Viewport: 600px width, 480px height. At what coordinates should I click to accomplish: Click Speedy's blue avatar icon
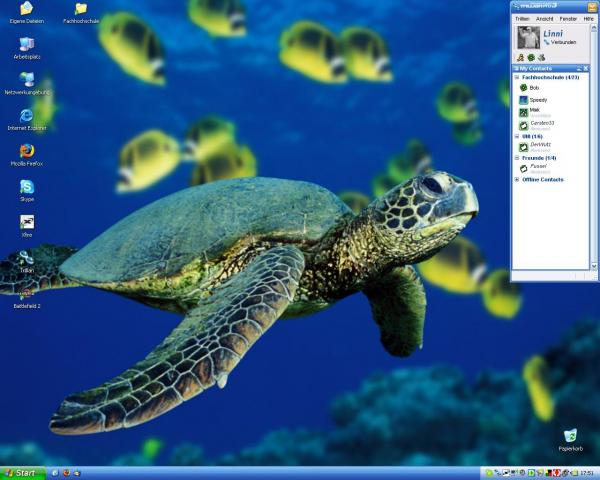point(523,100)
